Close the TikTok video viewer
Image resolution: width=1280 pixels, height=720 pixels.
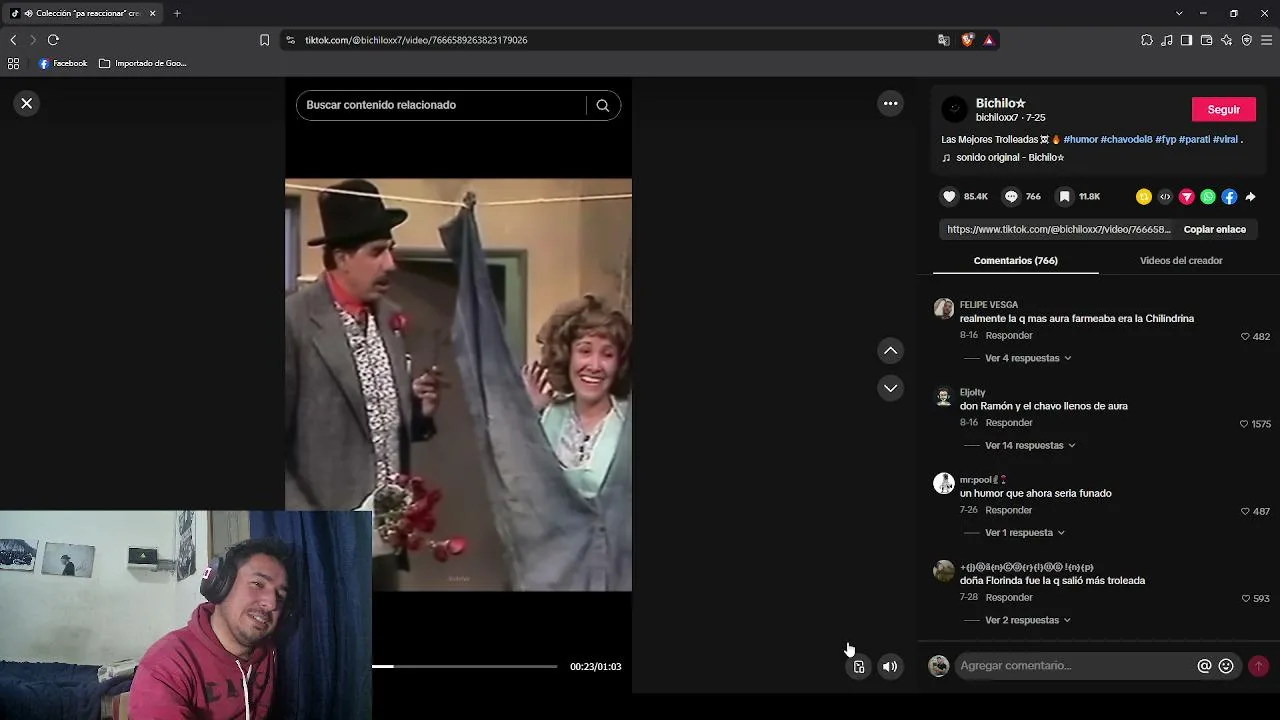pyautogui.click(x=27, y=103)
